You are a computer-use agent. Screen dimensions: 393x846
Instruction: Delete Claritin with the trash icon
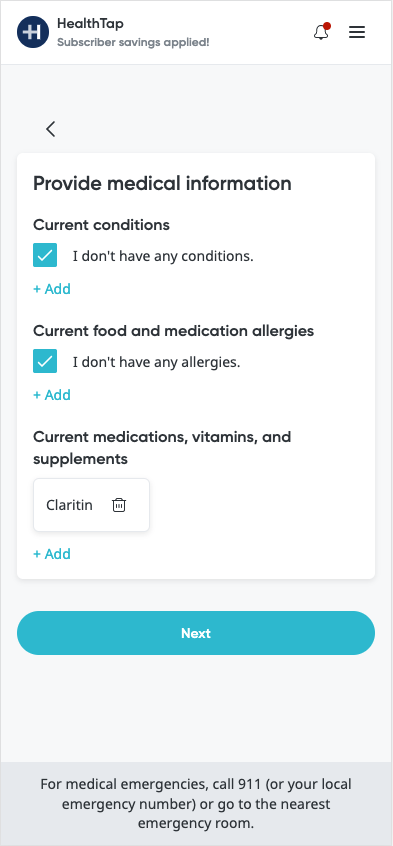[x=119, y=505]
